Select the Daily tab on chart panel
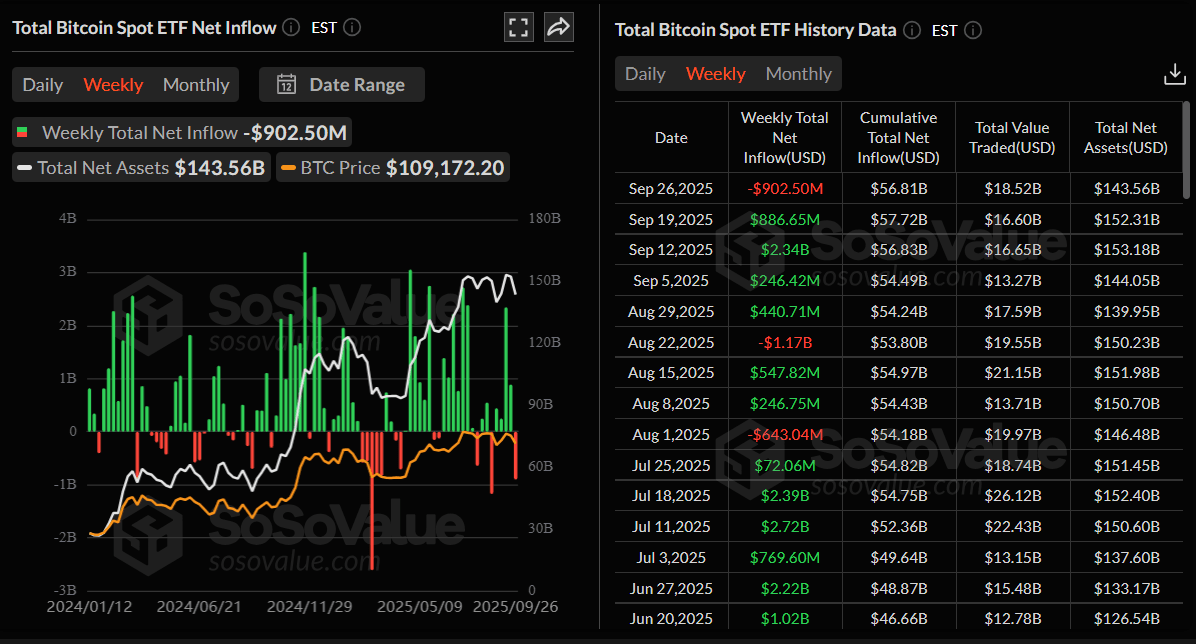 coord(42,85)
